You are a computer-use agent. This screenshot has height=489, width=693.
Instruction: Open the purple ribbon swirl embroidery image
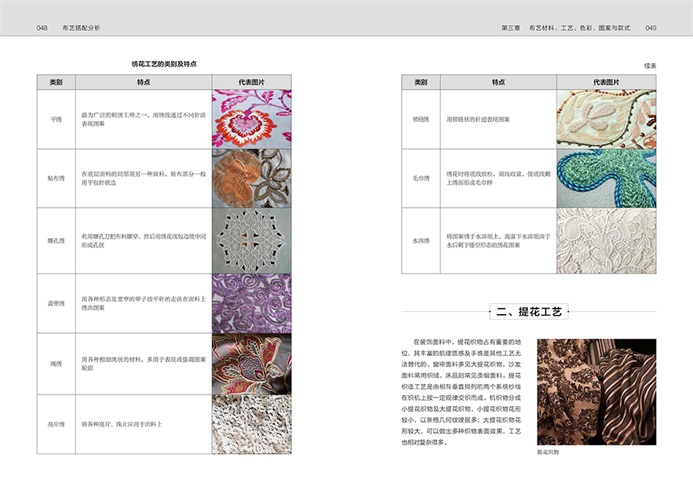click(x=251, y=301)
